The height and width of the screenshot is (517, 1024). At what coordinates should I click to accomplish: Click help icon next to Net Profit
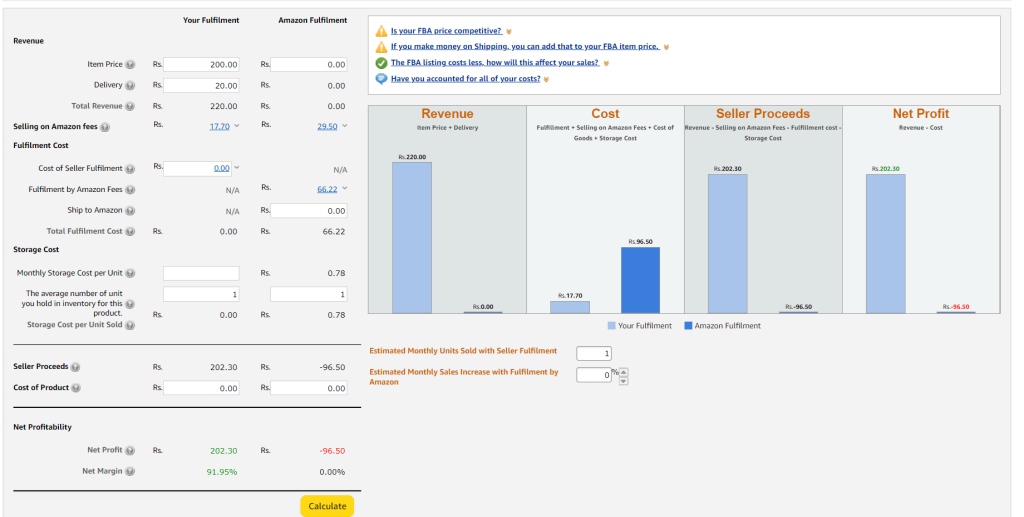pos(130,451)
